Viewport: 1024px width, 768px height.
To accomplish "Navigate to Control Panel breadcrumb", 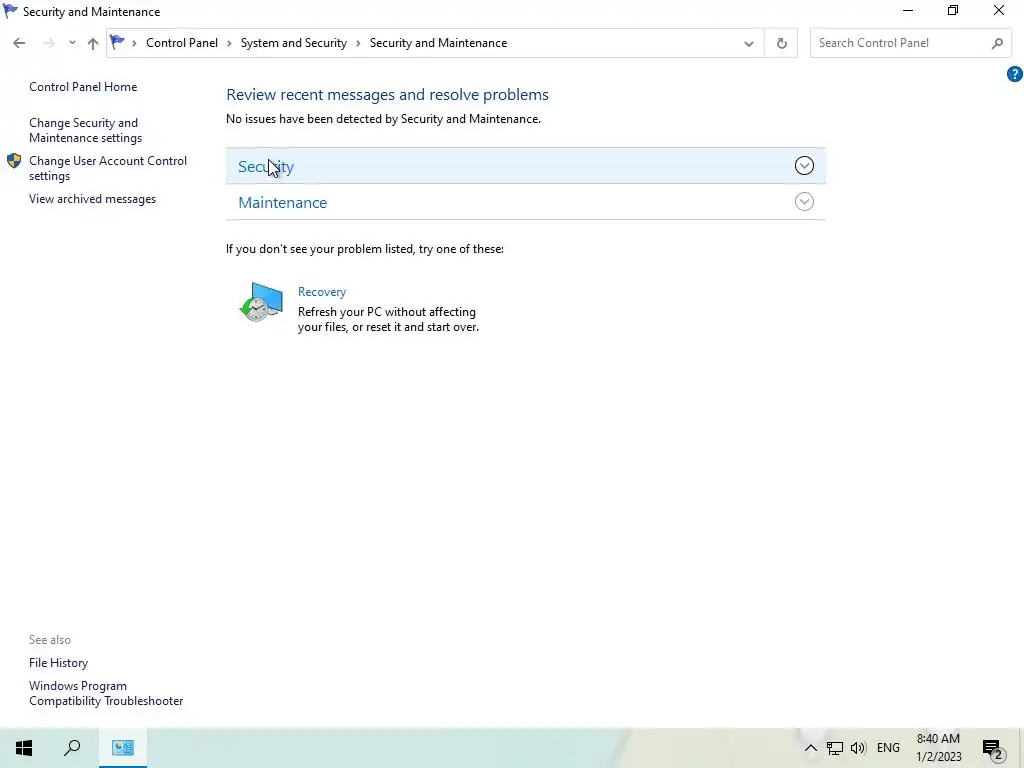I will click(x=182, y=43).
